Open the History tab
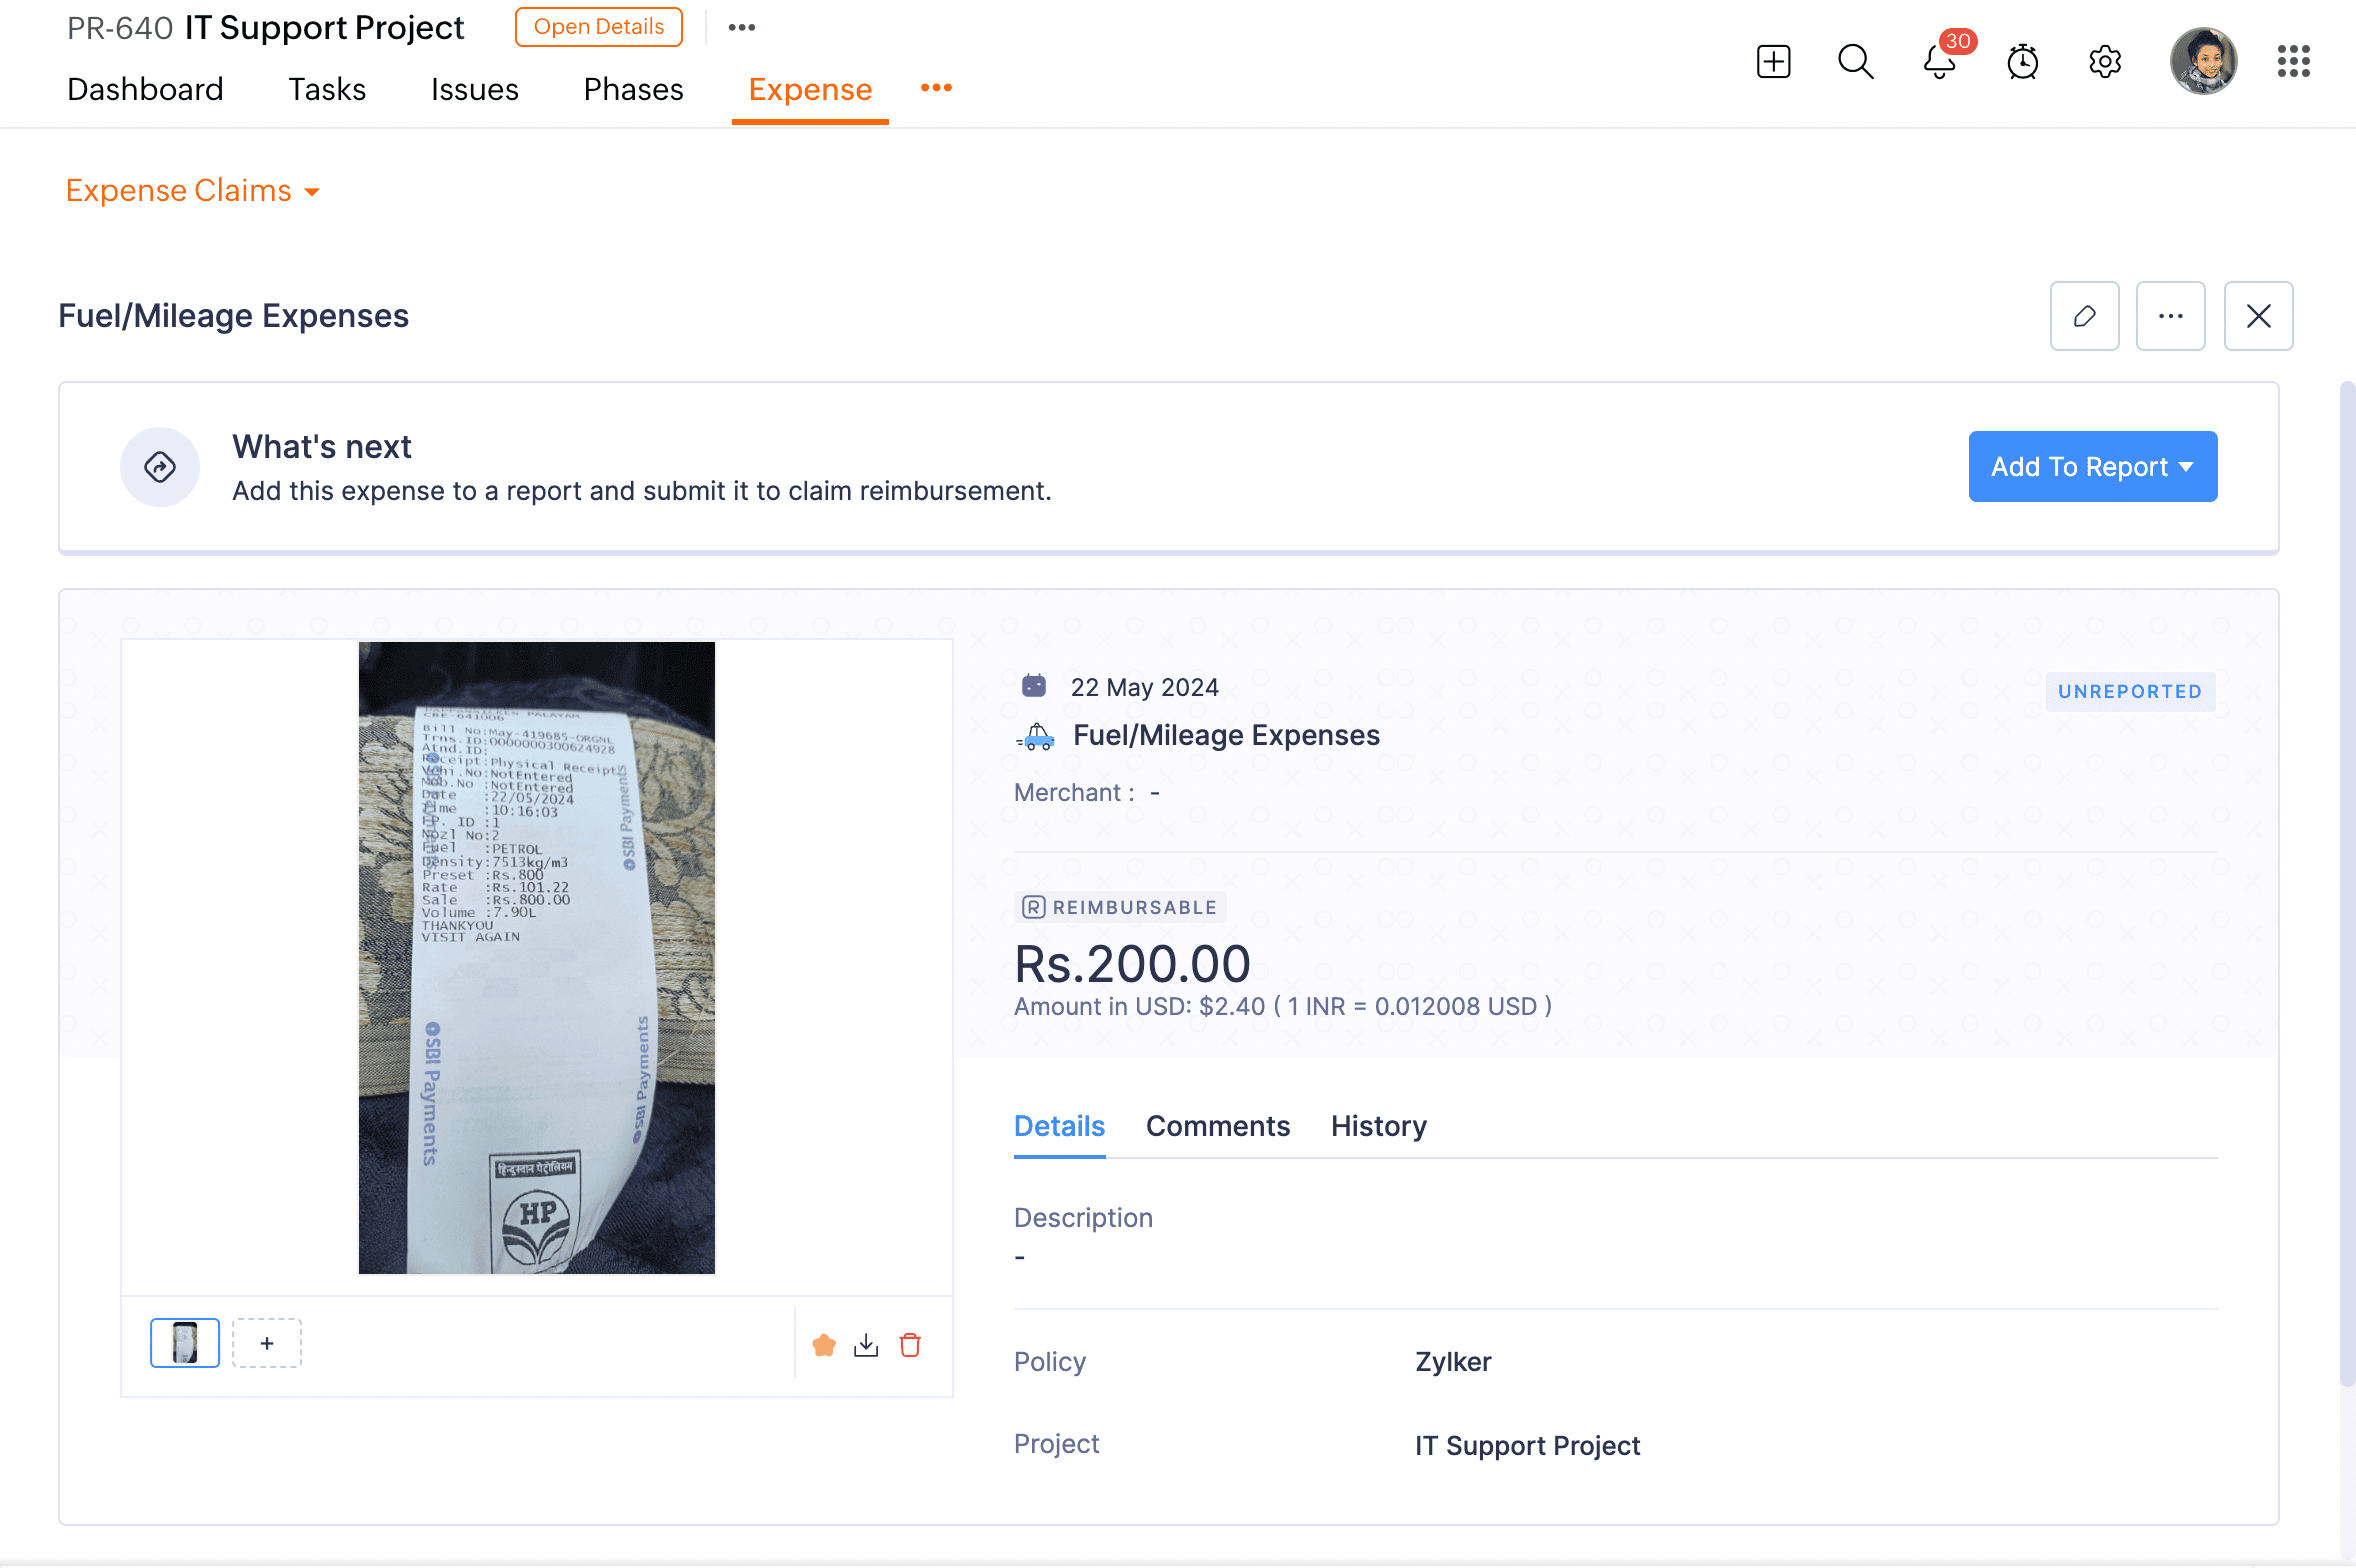Image resolution: width=2356 pixels, height=1568 pixels. pos(1378,1126)
